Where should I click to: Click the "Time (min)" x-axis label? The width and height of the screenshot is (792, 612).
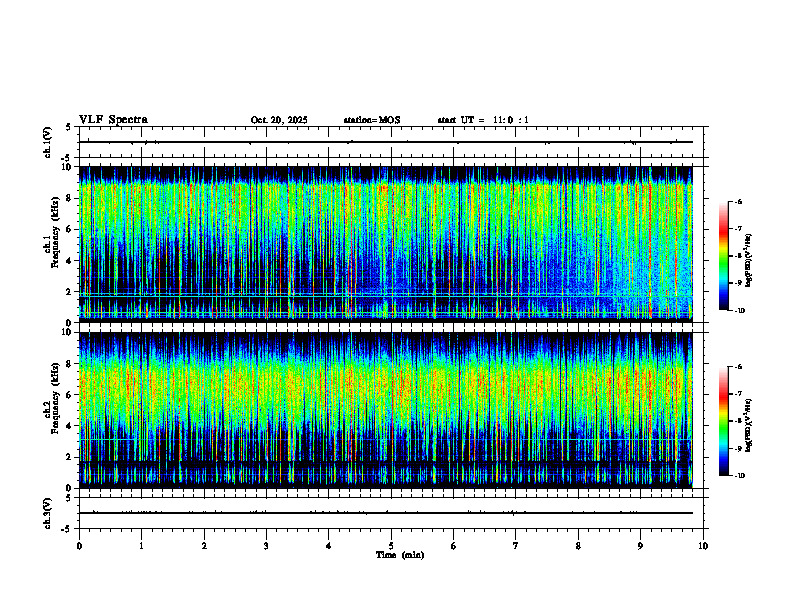pos(400,555)
